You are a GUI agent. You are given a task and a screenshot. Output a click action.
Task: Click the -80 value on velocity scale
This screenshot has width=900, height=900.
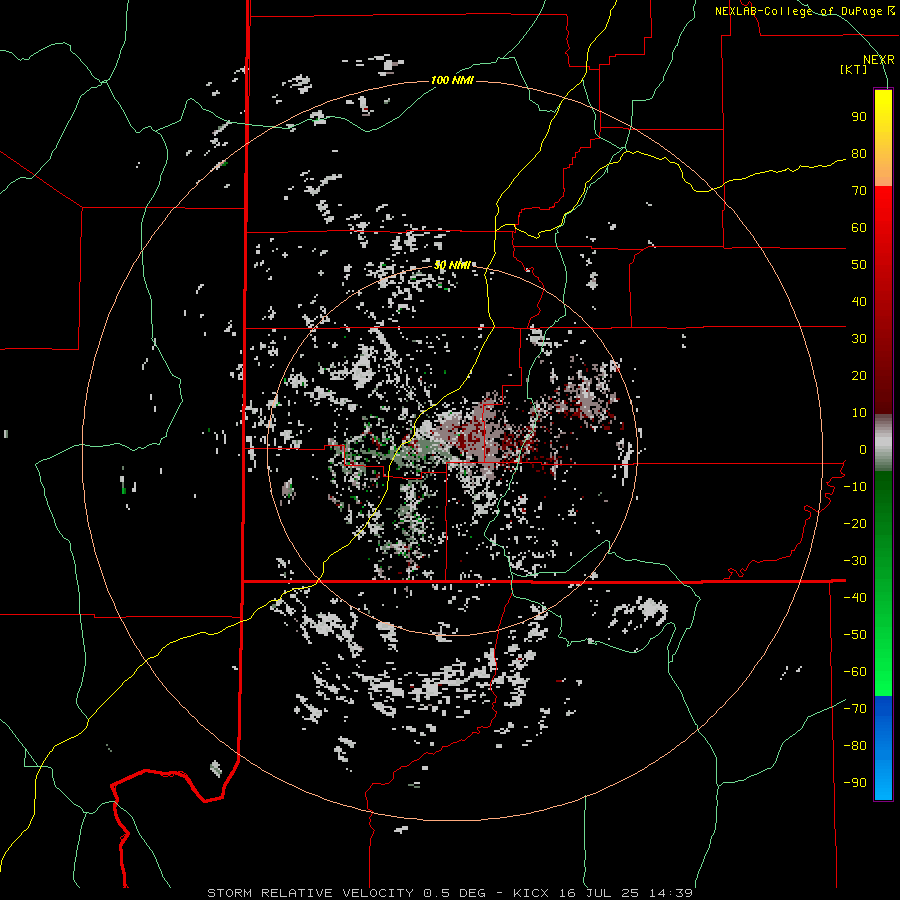(x=855, y=746)
